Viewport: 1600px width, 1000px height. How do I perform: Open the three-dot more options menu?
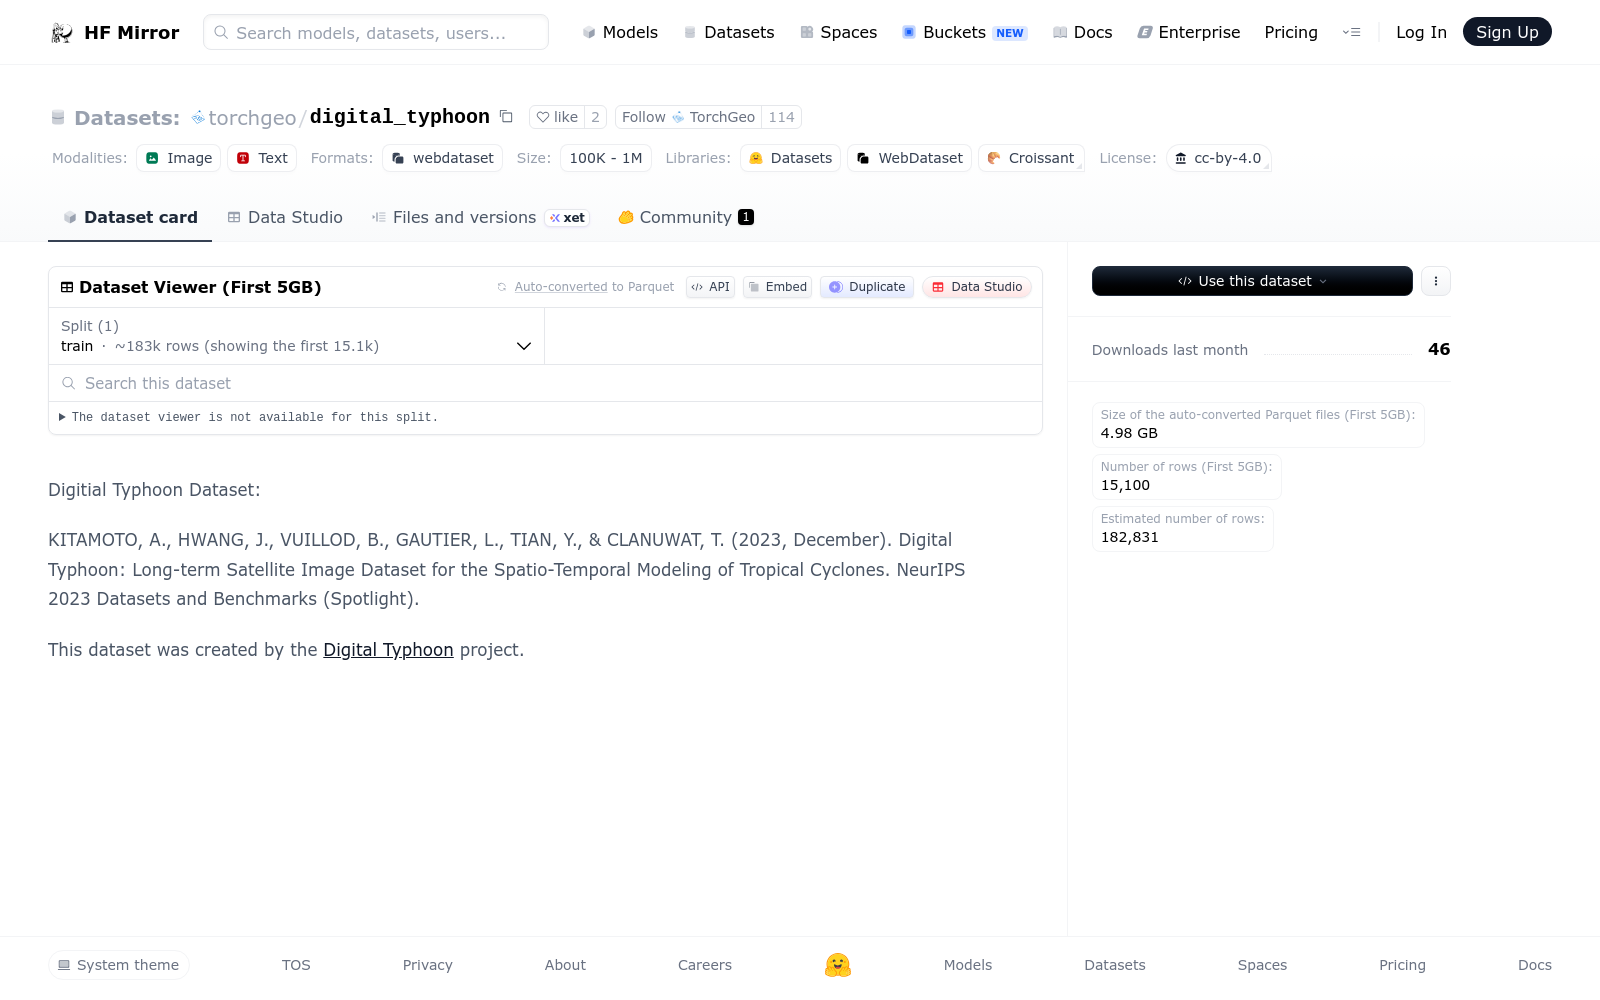tap(1436, 281)
